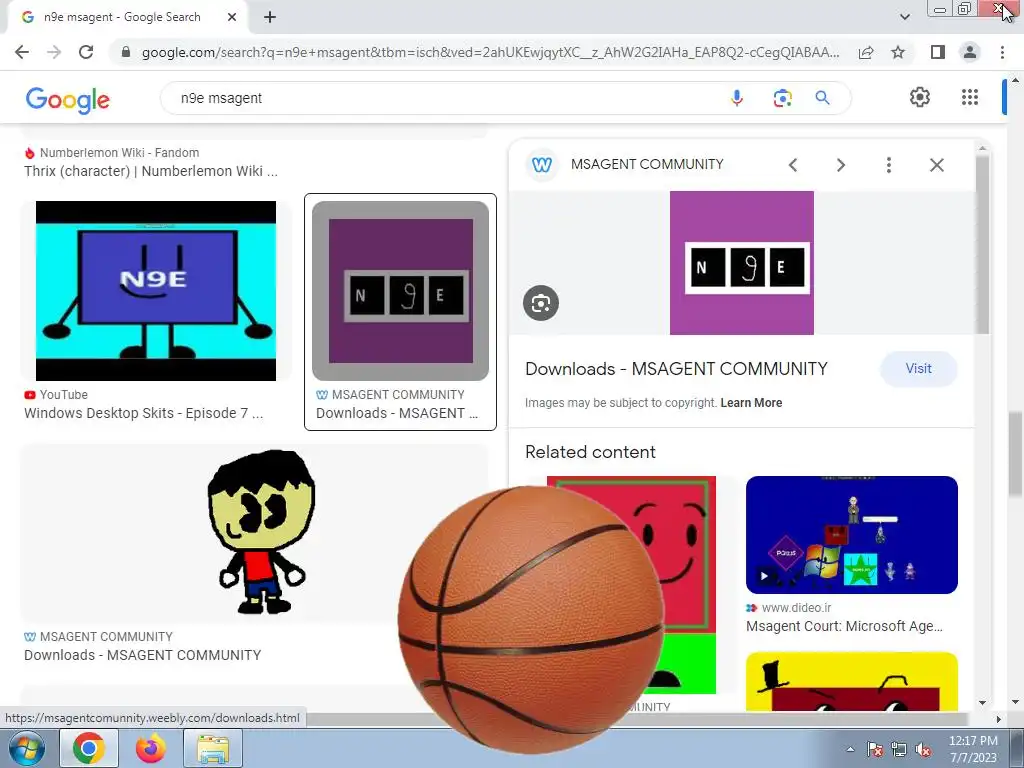Open the Google apps grid
1024x768 pixels.
coord(970,97)
